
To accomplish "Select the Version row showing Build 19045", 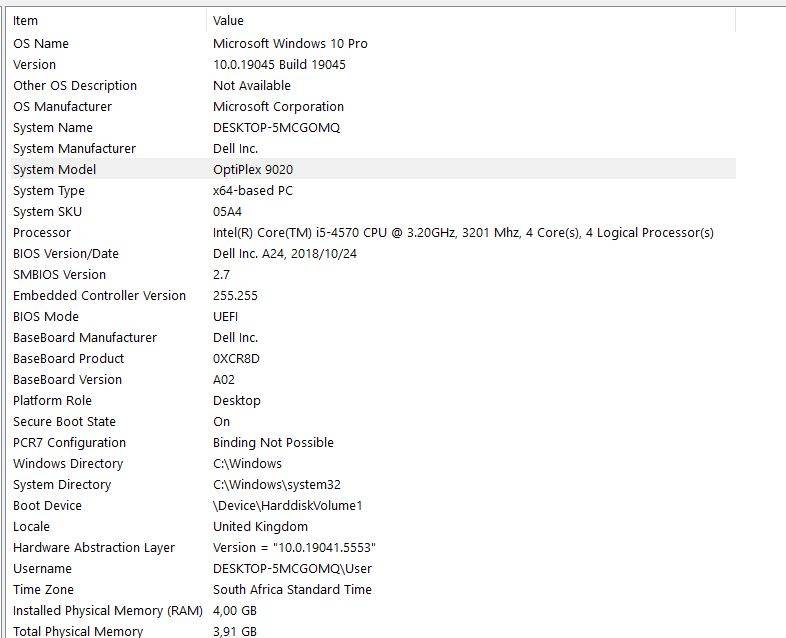I will [35, 64].
